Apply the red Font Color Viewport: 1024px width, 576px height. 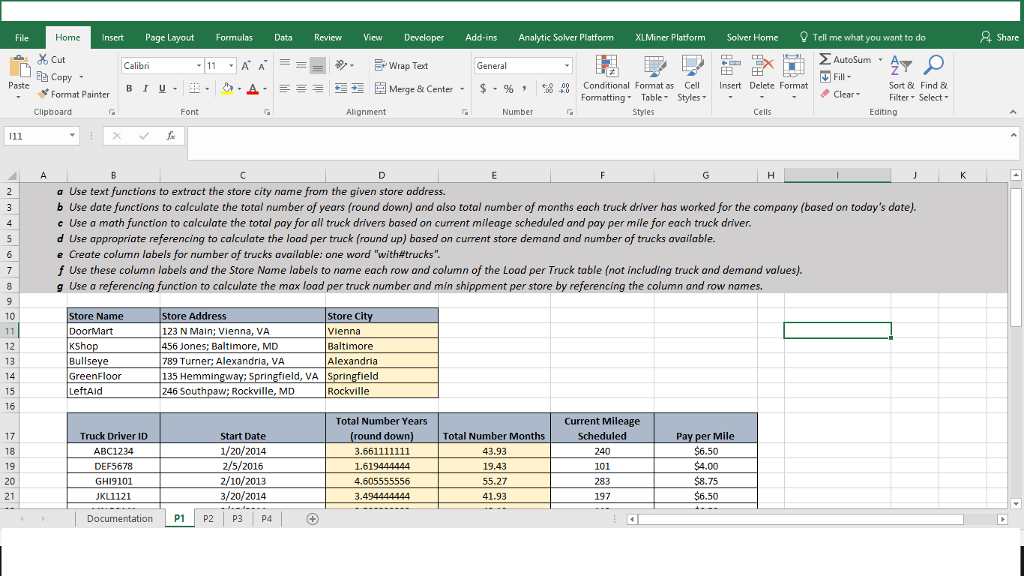tap(253, 88)
